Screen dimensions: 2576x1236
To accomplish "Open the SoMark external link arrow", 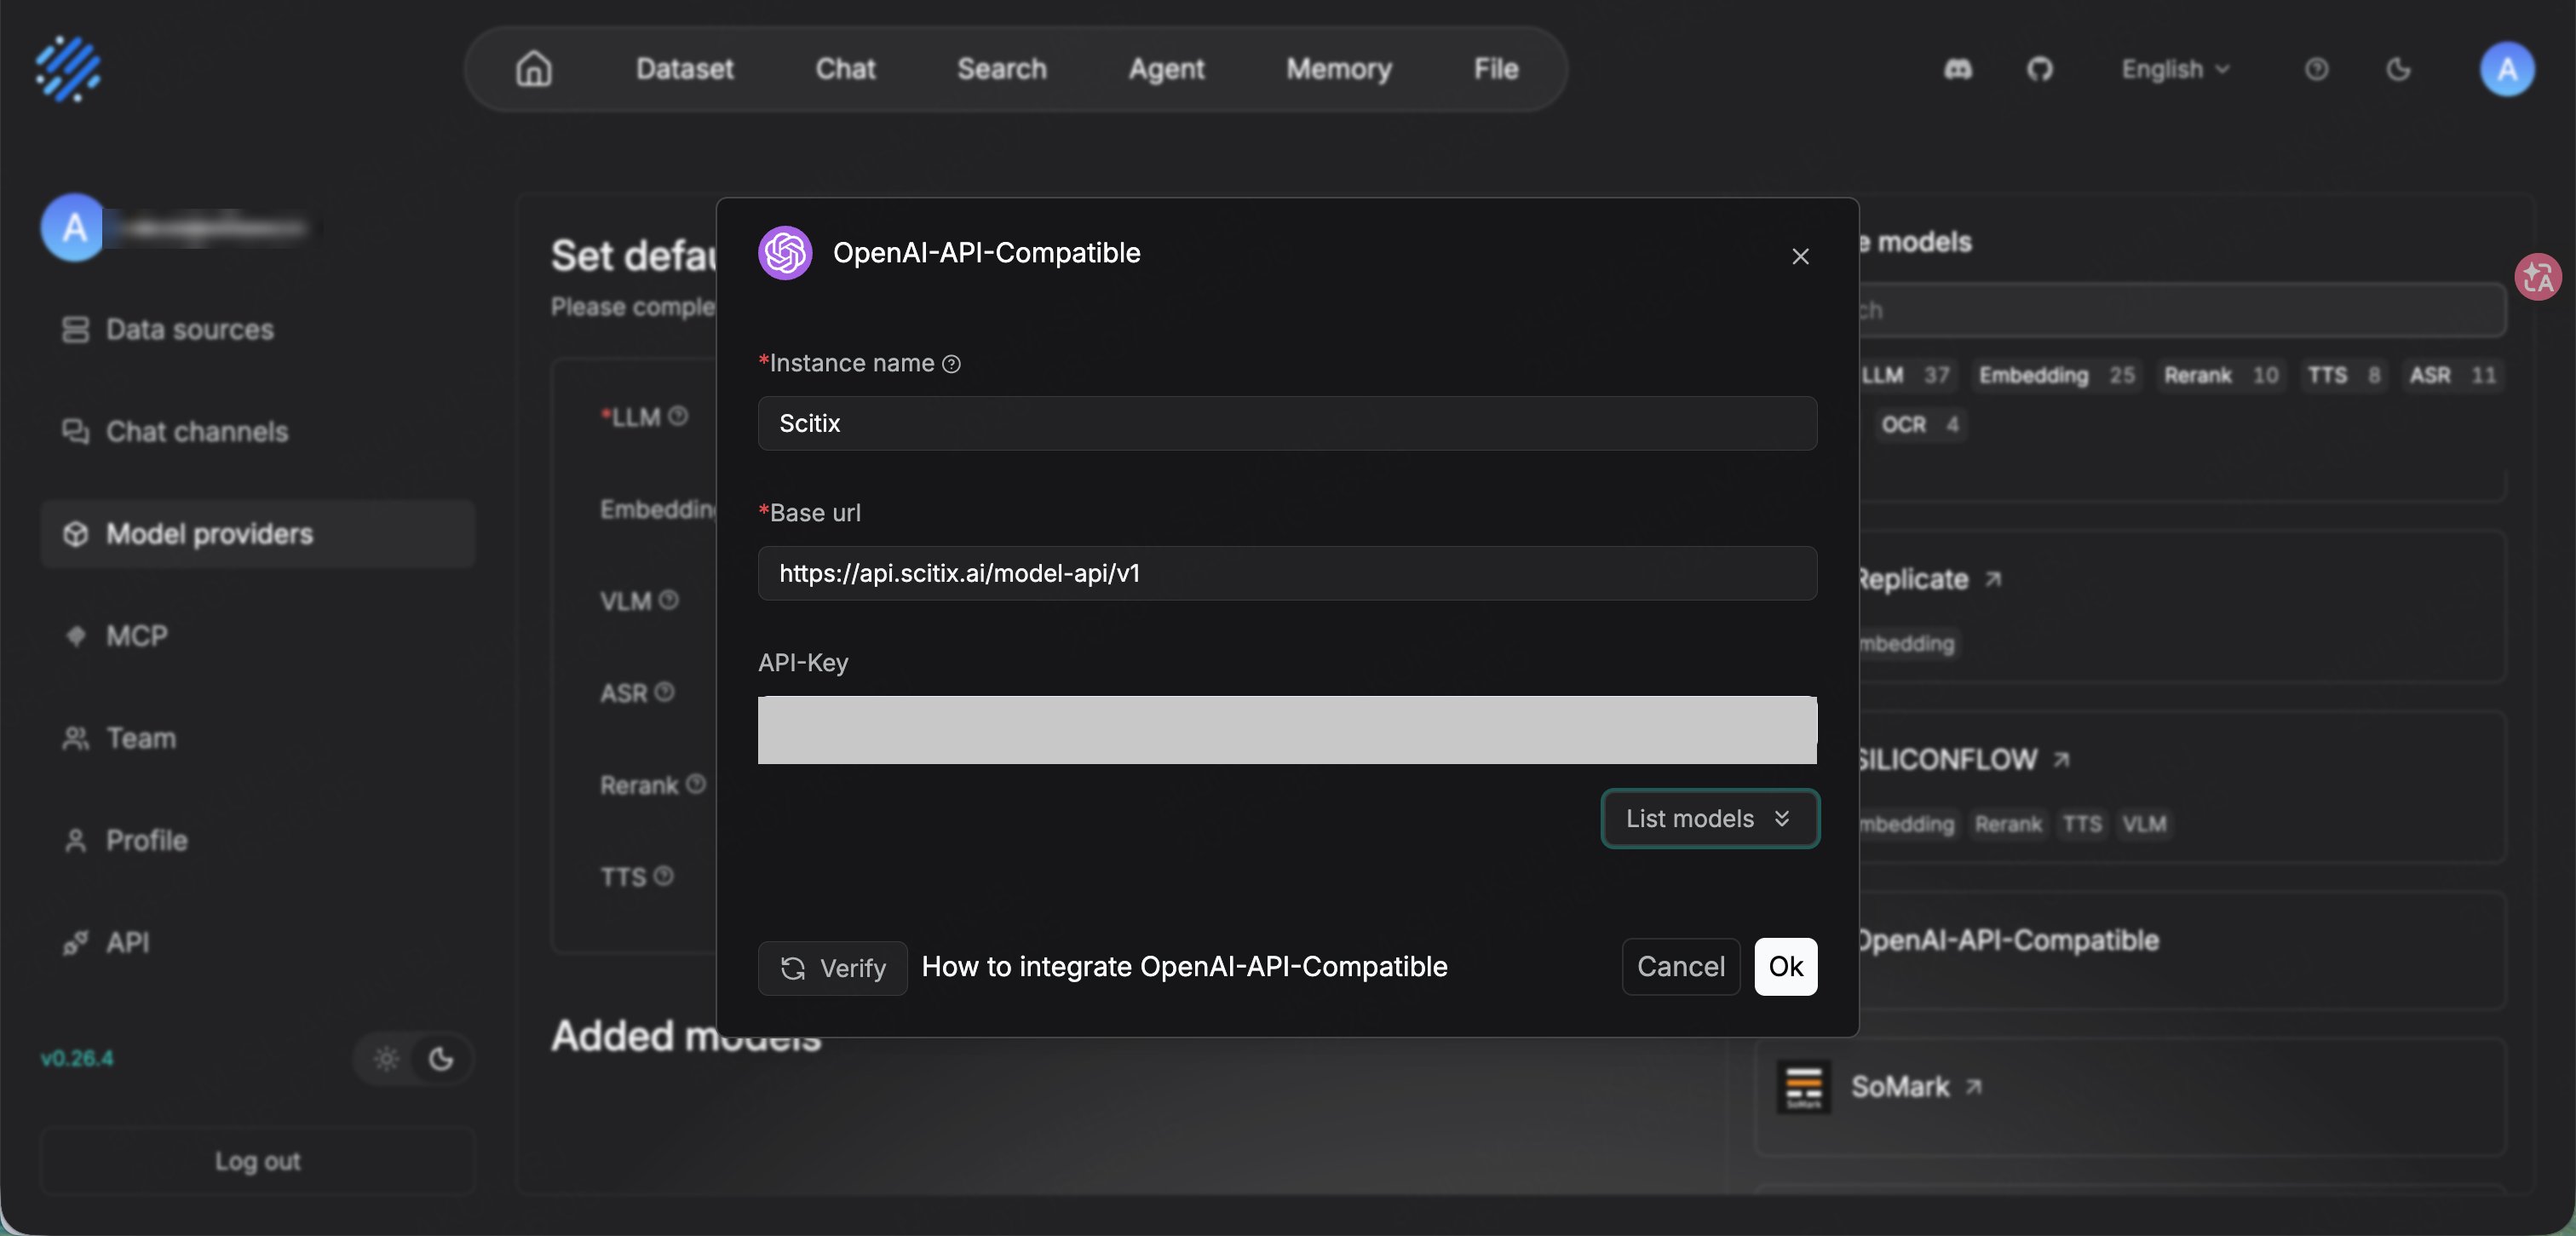I will coord(1974,1087).
